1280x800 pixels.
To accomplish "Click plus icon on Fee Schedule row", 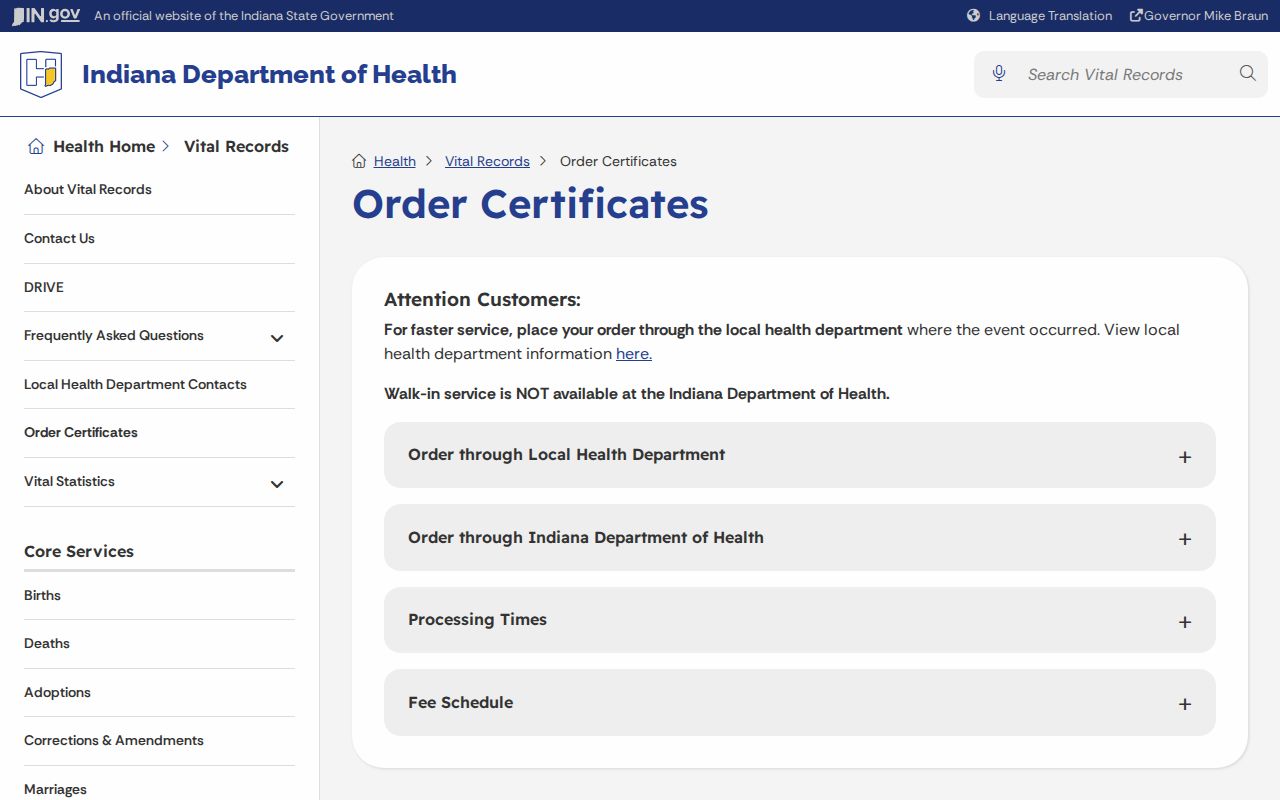I will (x=1185, y=704).
